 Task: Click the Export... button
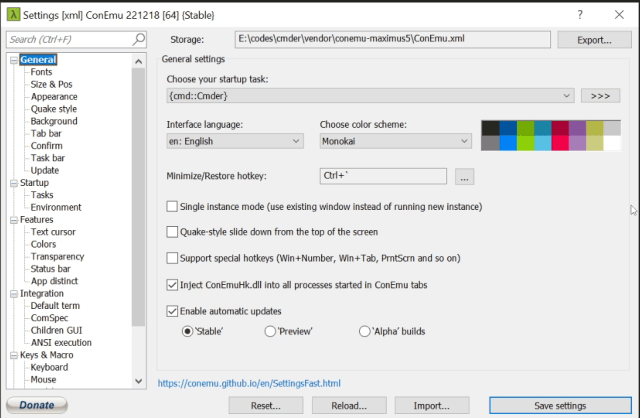coord(594,40)
